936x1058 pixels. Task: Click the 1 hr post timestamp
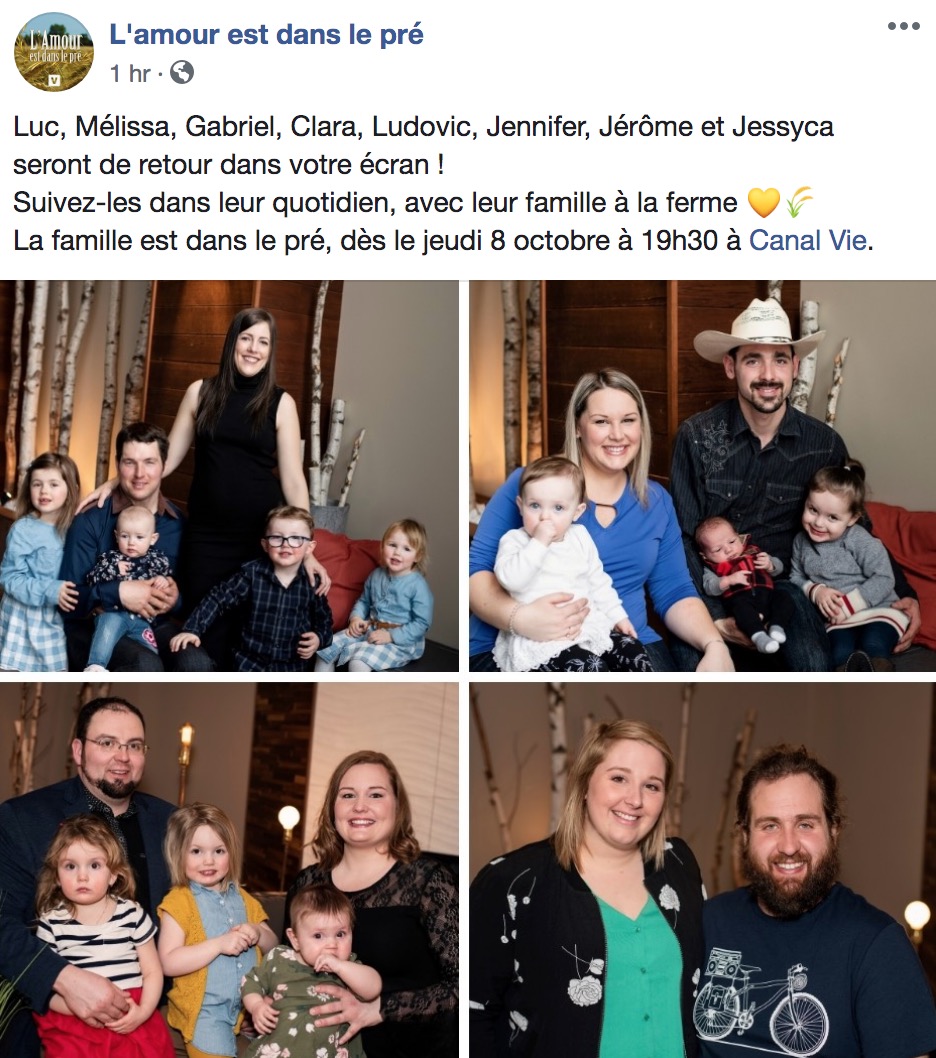click(x=130, y=73)
